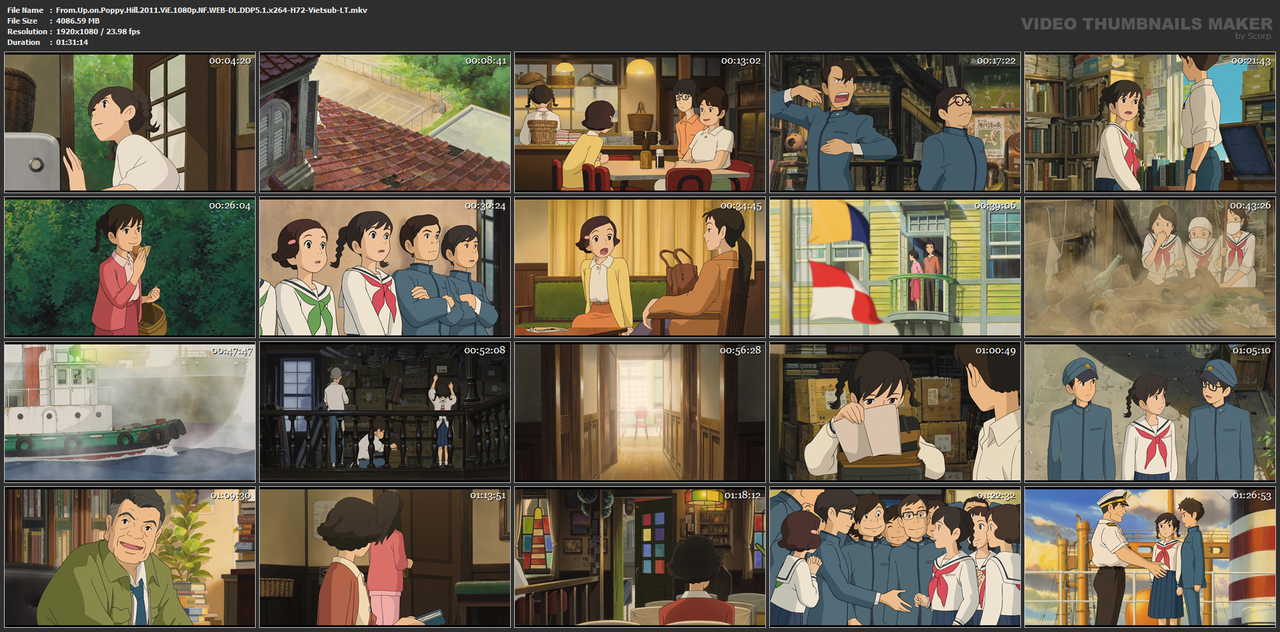The height and width of the screenshot is (632, 1280).
Task: Open the tugboat thumbnail stamped 00:47:47
Action: click(x=130, y=412)
